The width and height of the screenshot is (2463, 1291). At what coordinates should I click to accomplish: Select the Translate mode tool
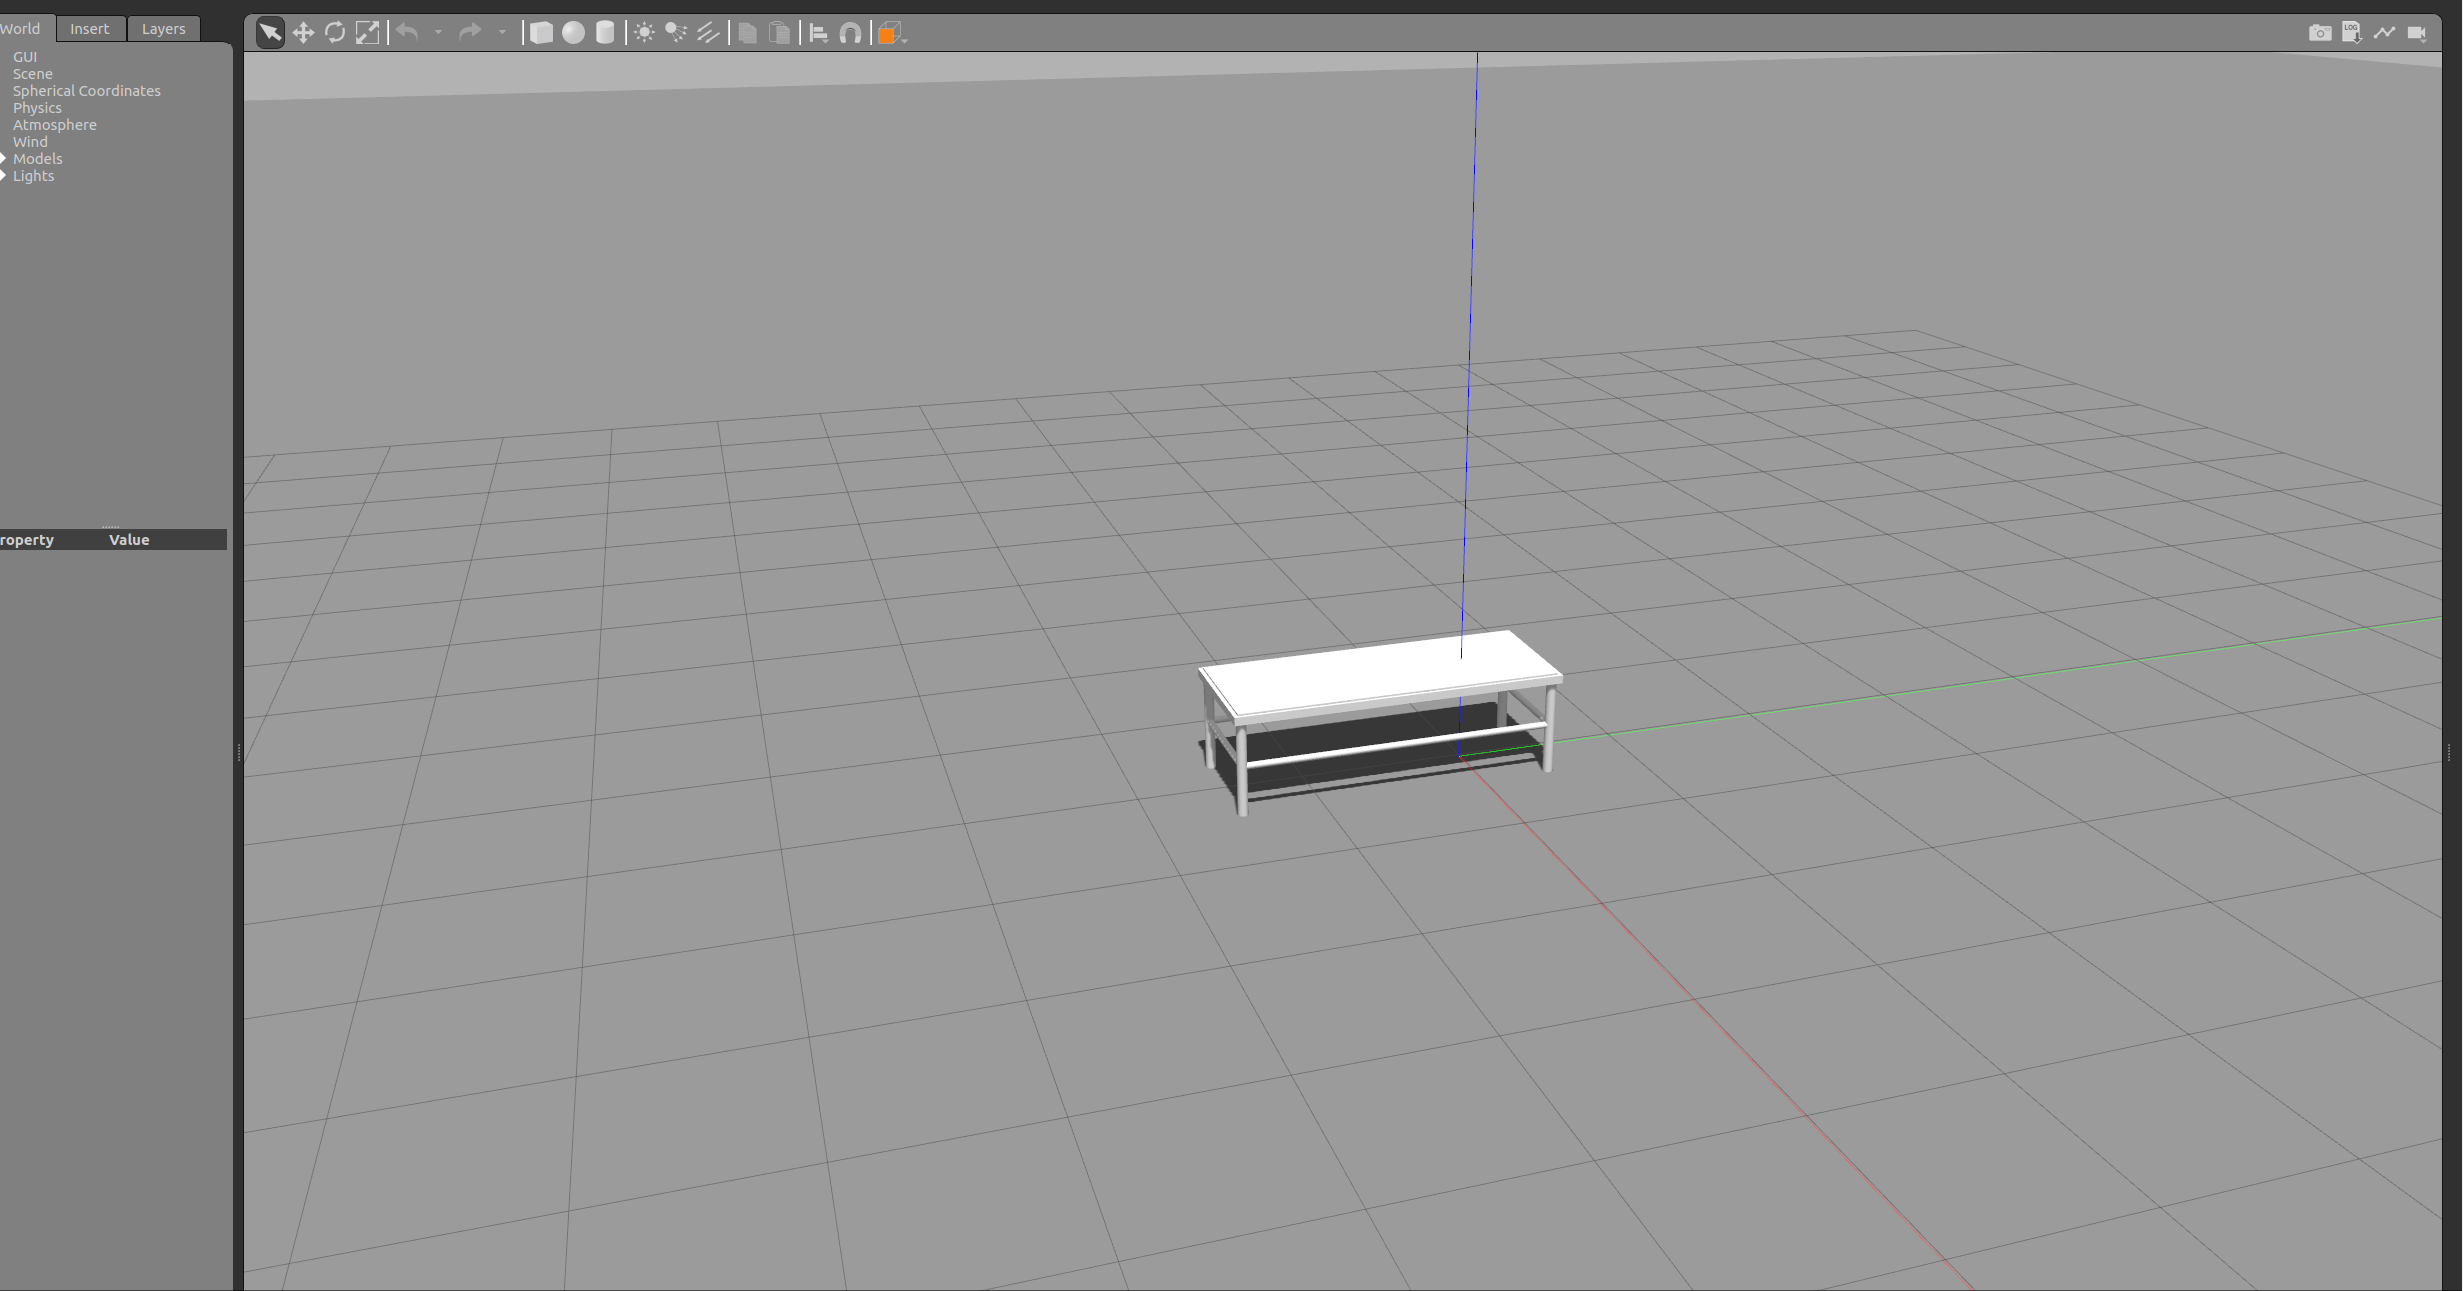[303, 33]
